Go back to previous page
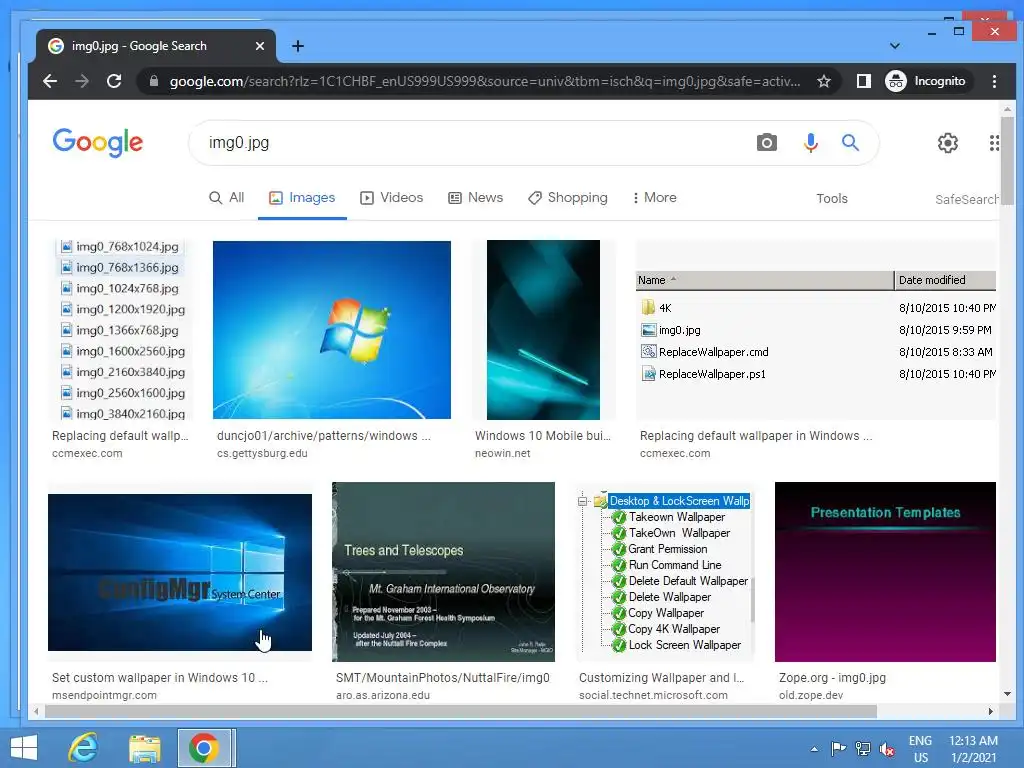 pos(50,81)
